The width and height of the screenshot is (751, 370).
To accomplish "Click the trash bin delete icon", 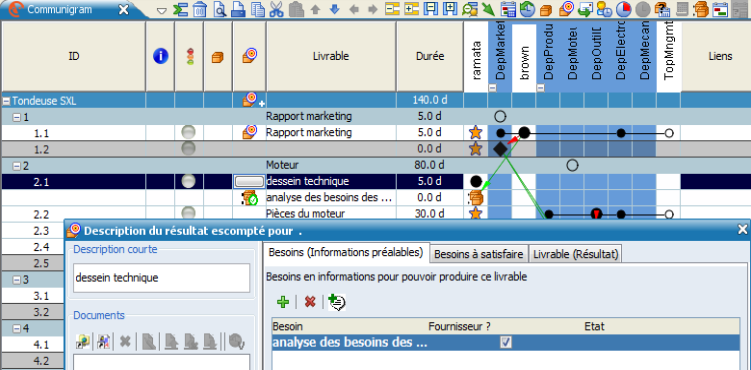I will pos(200,9).
